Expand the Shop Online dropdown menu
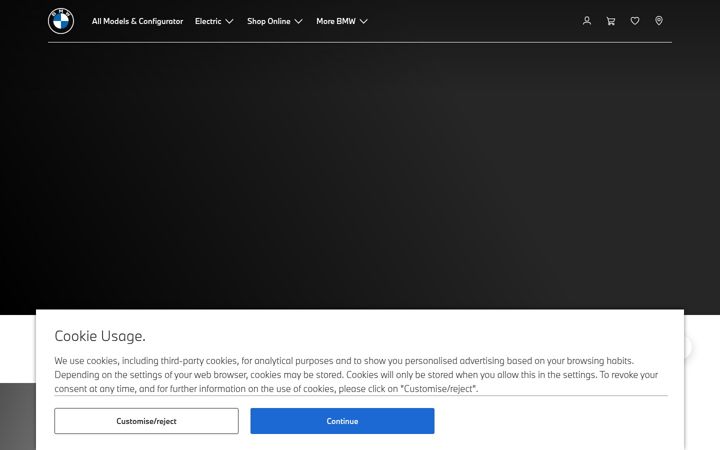The image size is (720, 450). 275,21
